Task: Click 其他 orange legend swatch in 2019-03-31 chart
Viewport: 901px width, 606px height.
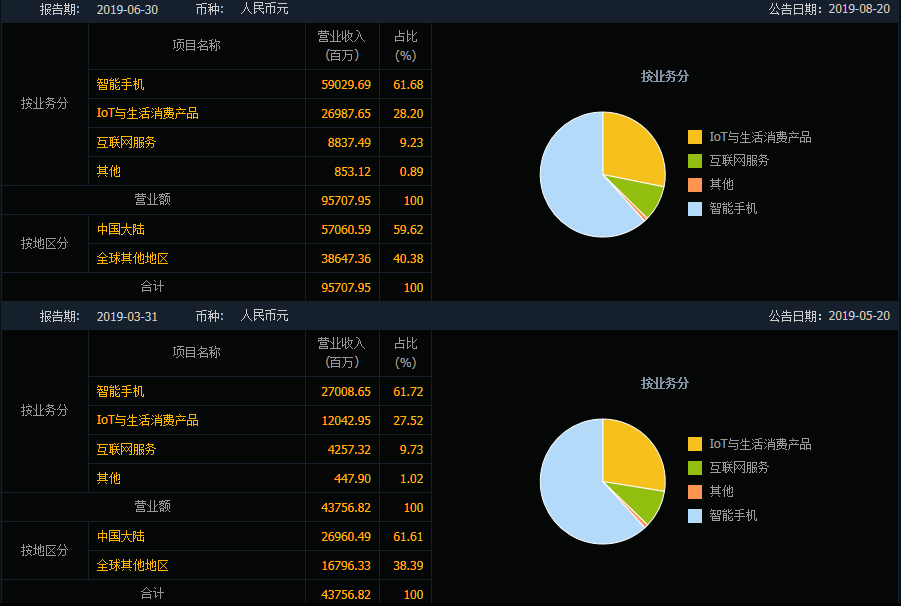Action: (x=695, y=492)
